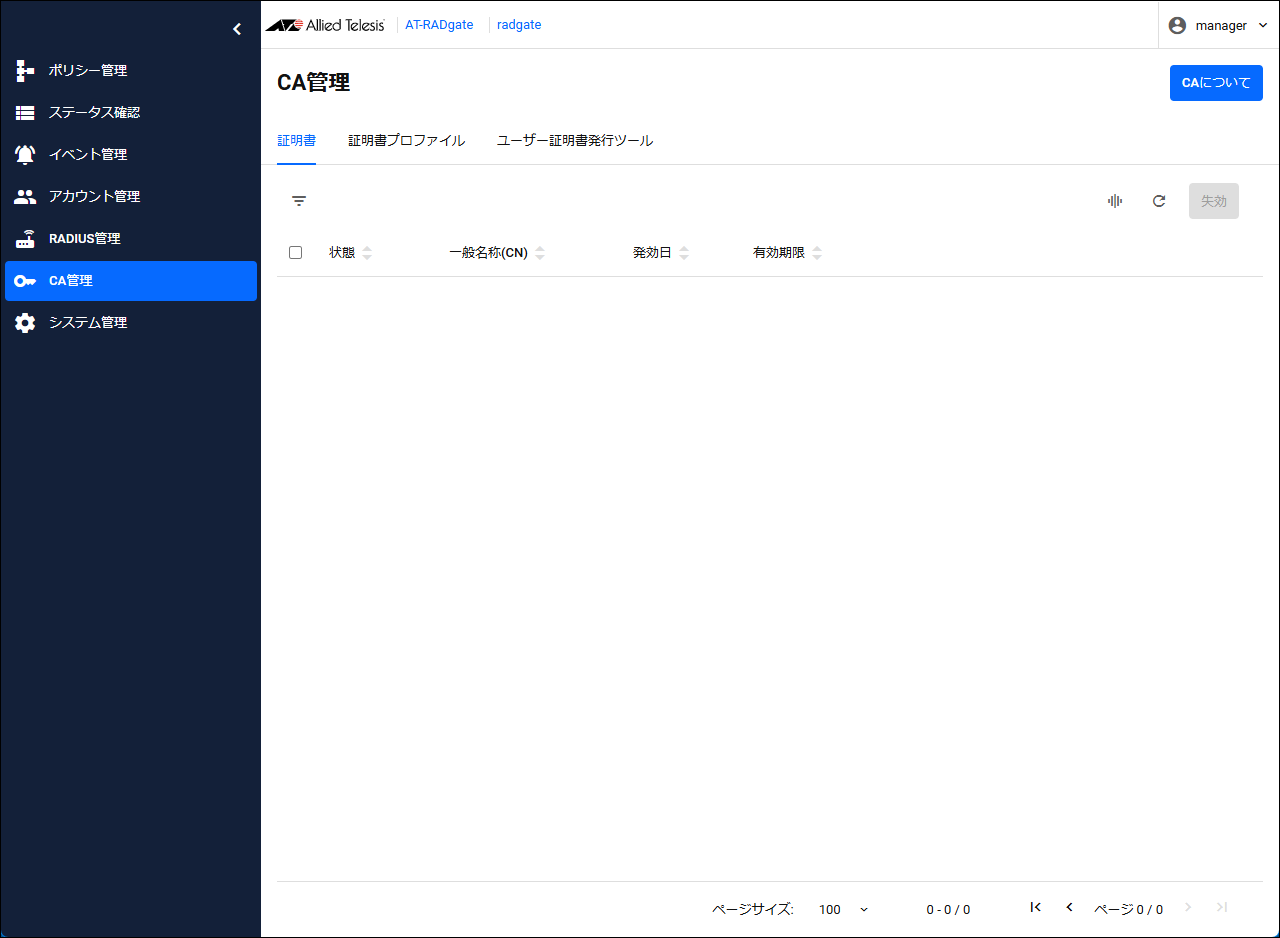Open ステータス確認 menu
The width and height of the screenshot is (1280, 938).
pyautogui.click(x=131, y=112)
